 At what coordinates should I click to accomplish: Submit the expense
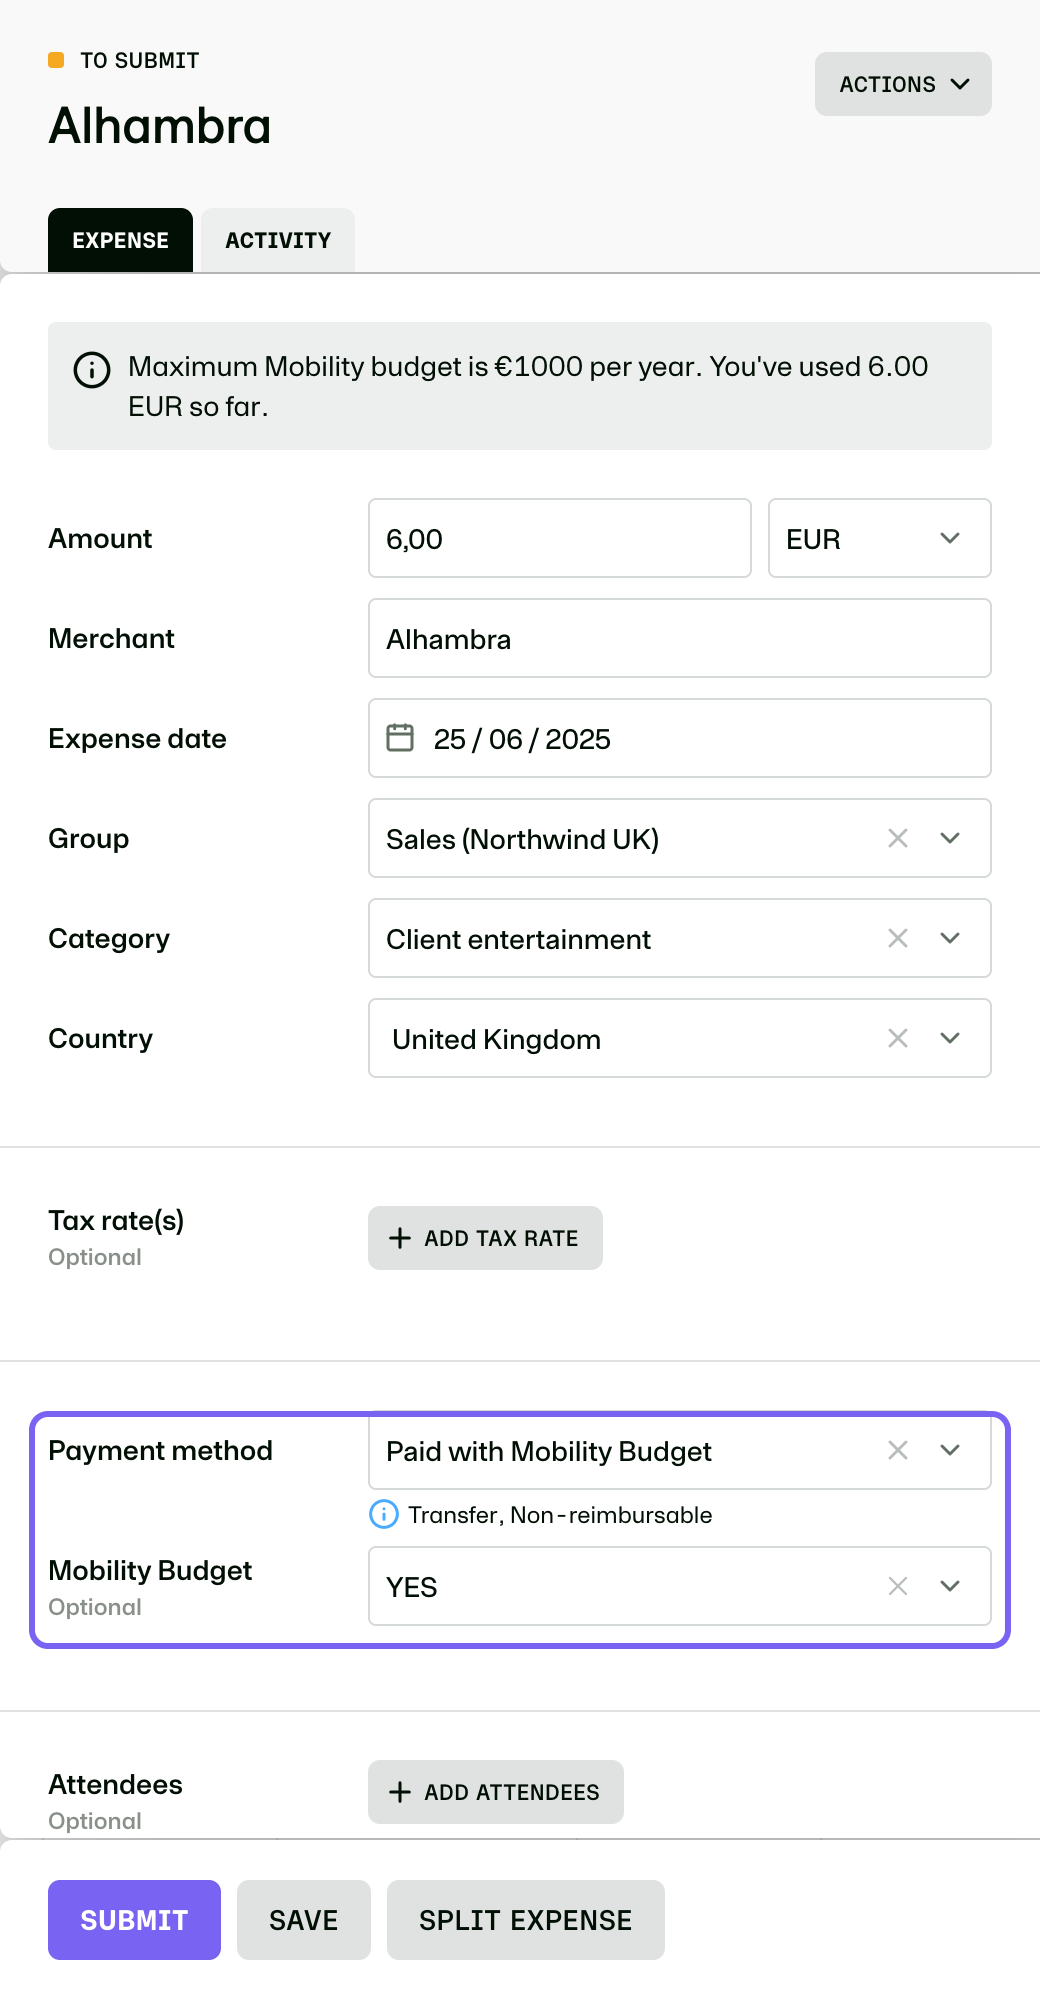click(x=134, y=1920)
